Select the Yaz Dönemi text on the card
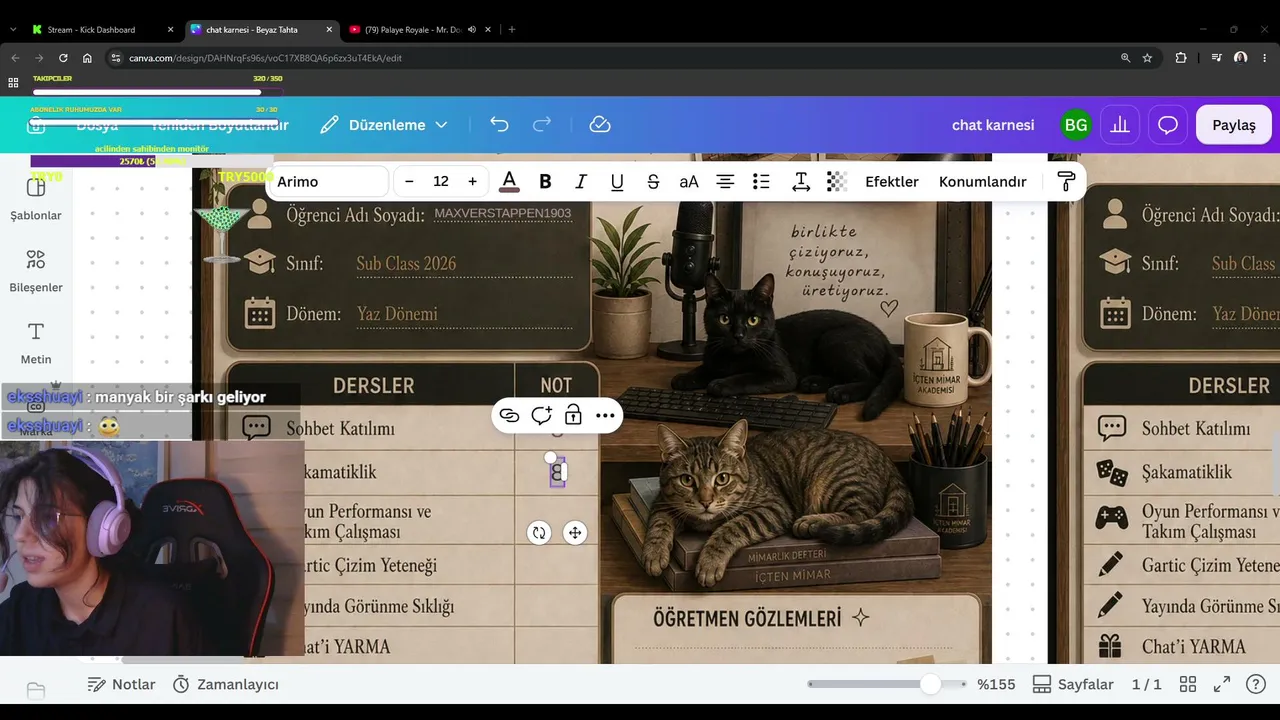 click(x=397, y=314)
